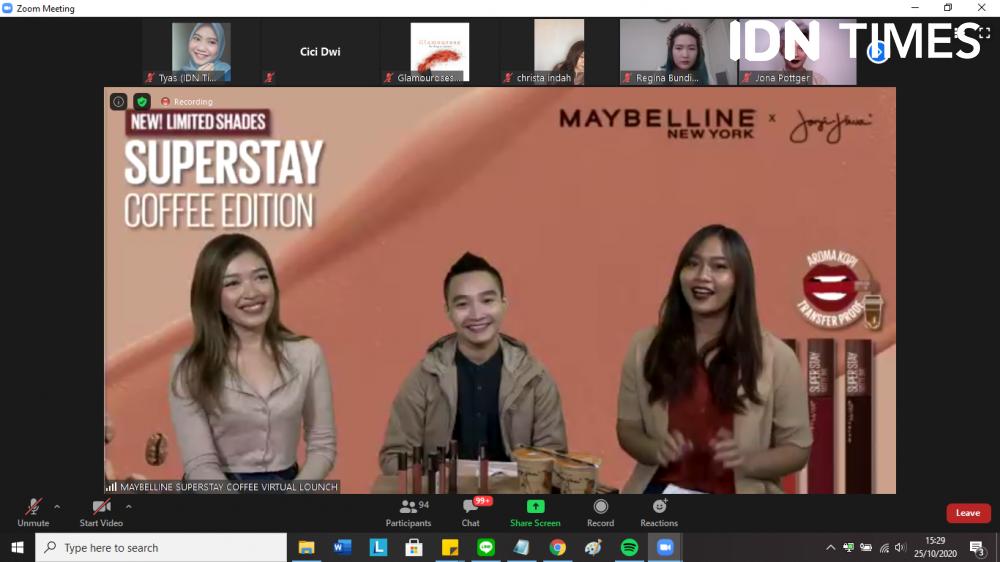This screenshot has height=562, width=1000.
Task: Open meeting information icon
Action: point(118,101)
